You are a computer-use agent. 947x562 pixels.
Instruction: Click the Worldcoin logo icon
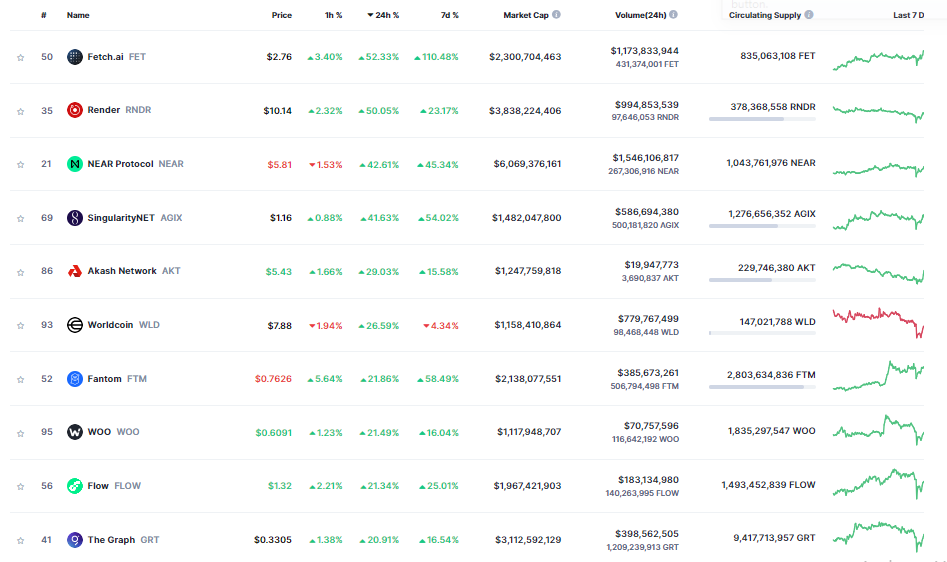tap(74, 325)
